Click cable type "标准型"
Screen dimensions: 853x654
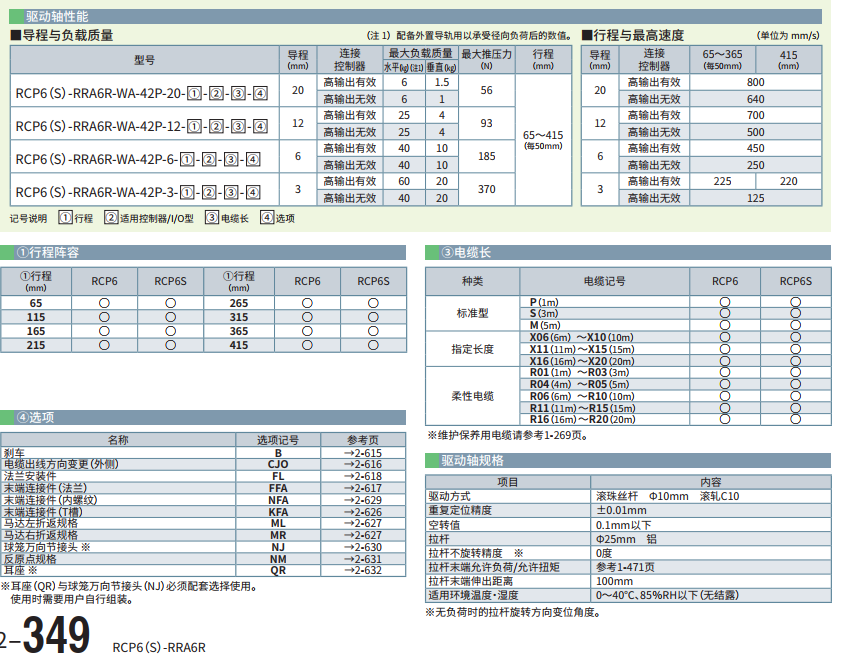[472, 313]
